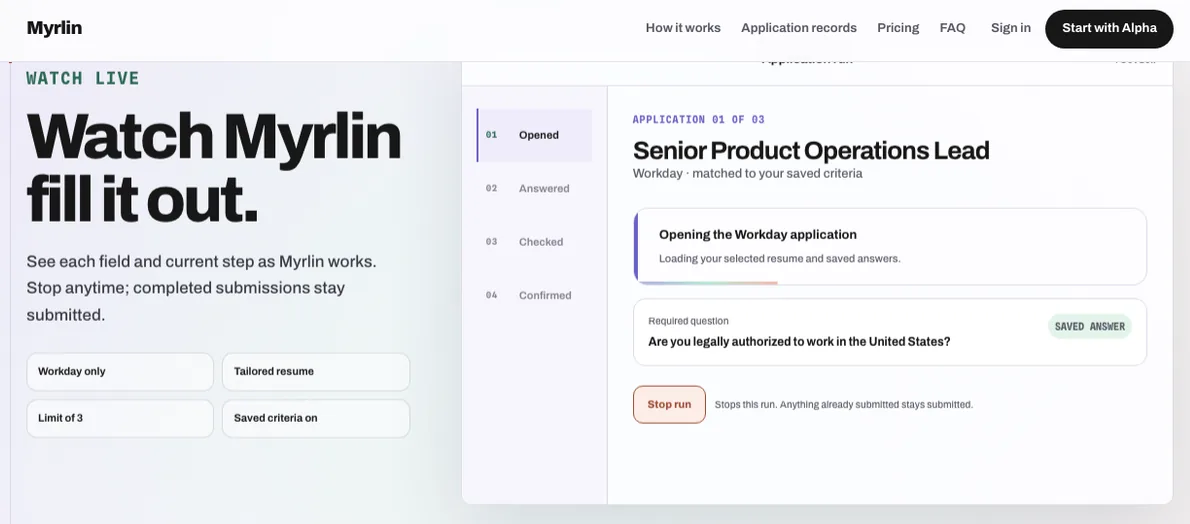Click the Start with Alpha button
The height and width of the screenshot is (524, 1190).
pyautogui.click(x=1109, y=29)
